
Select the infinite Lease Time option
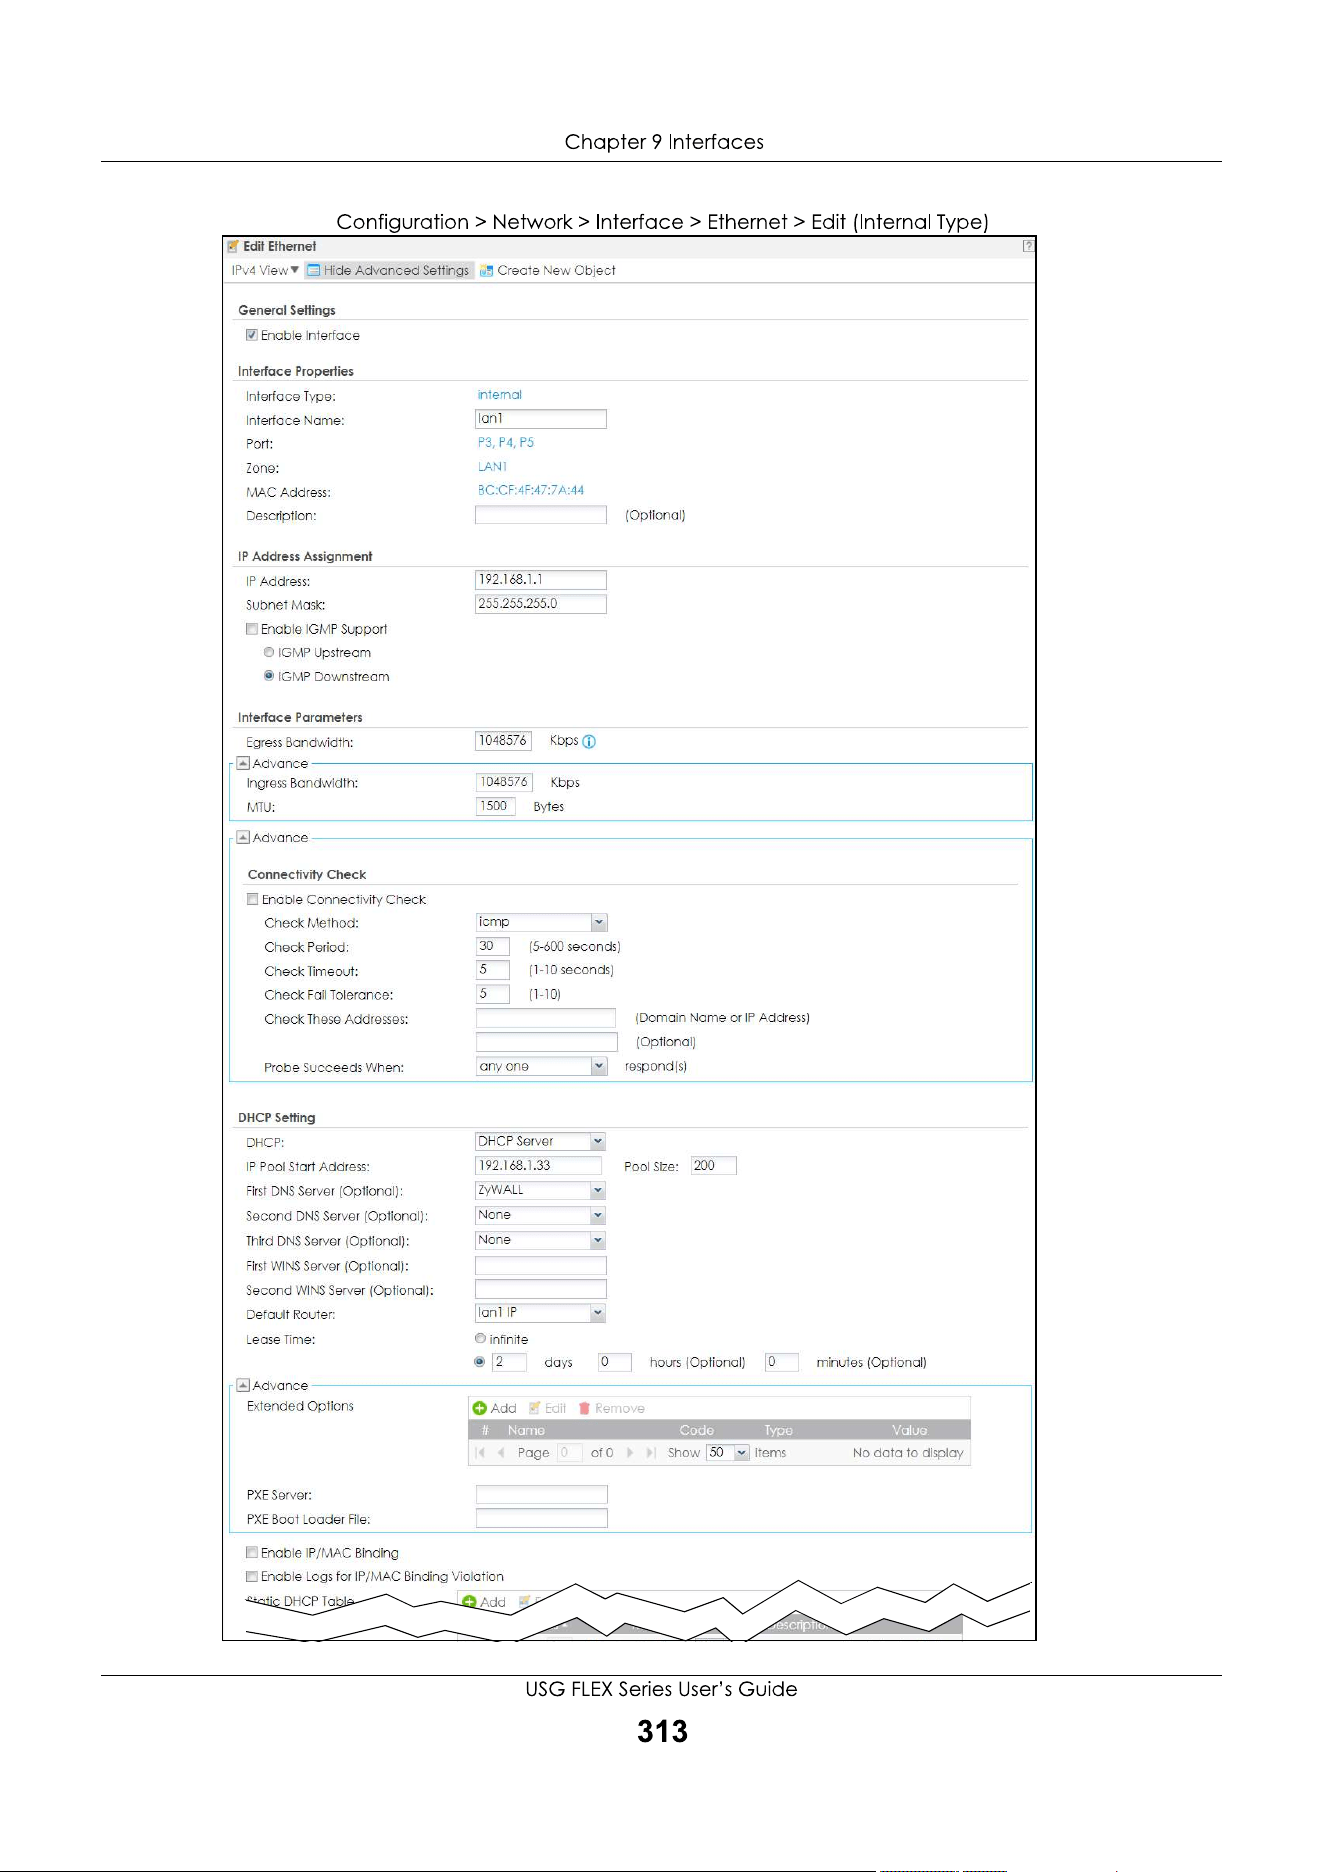[481, 1338]
